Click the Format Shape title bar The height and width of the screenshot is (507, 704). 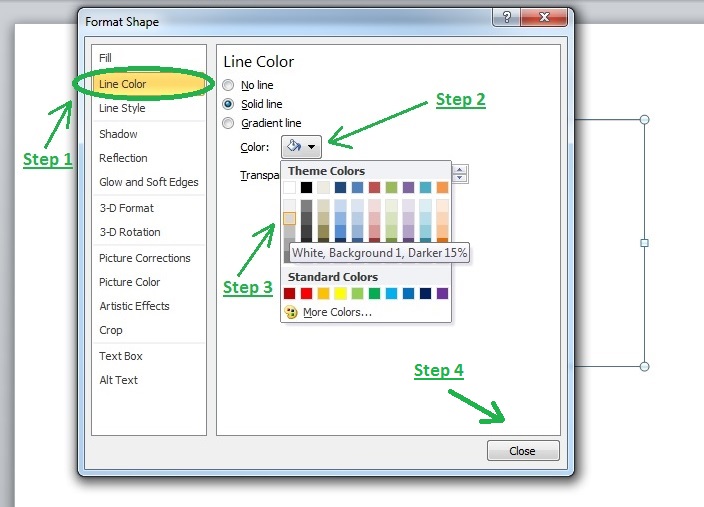[287, 22]
